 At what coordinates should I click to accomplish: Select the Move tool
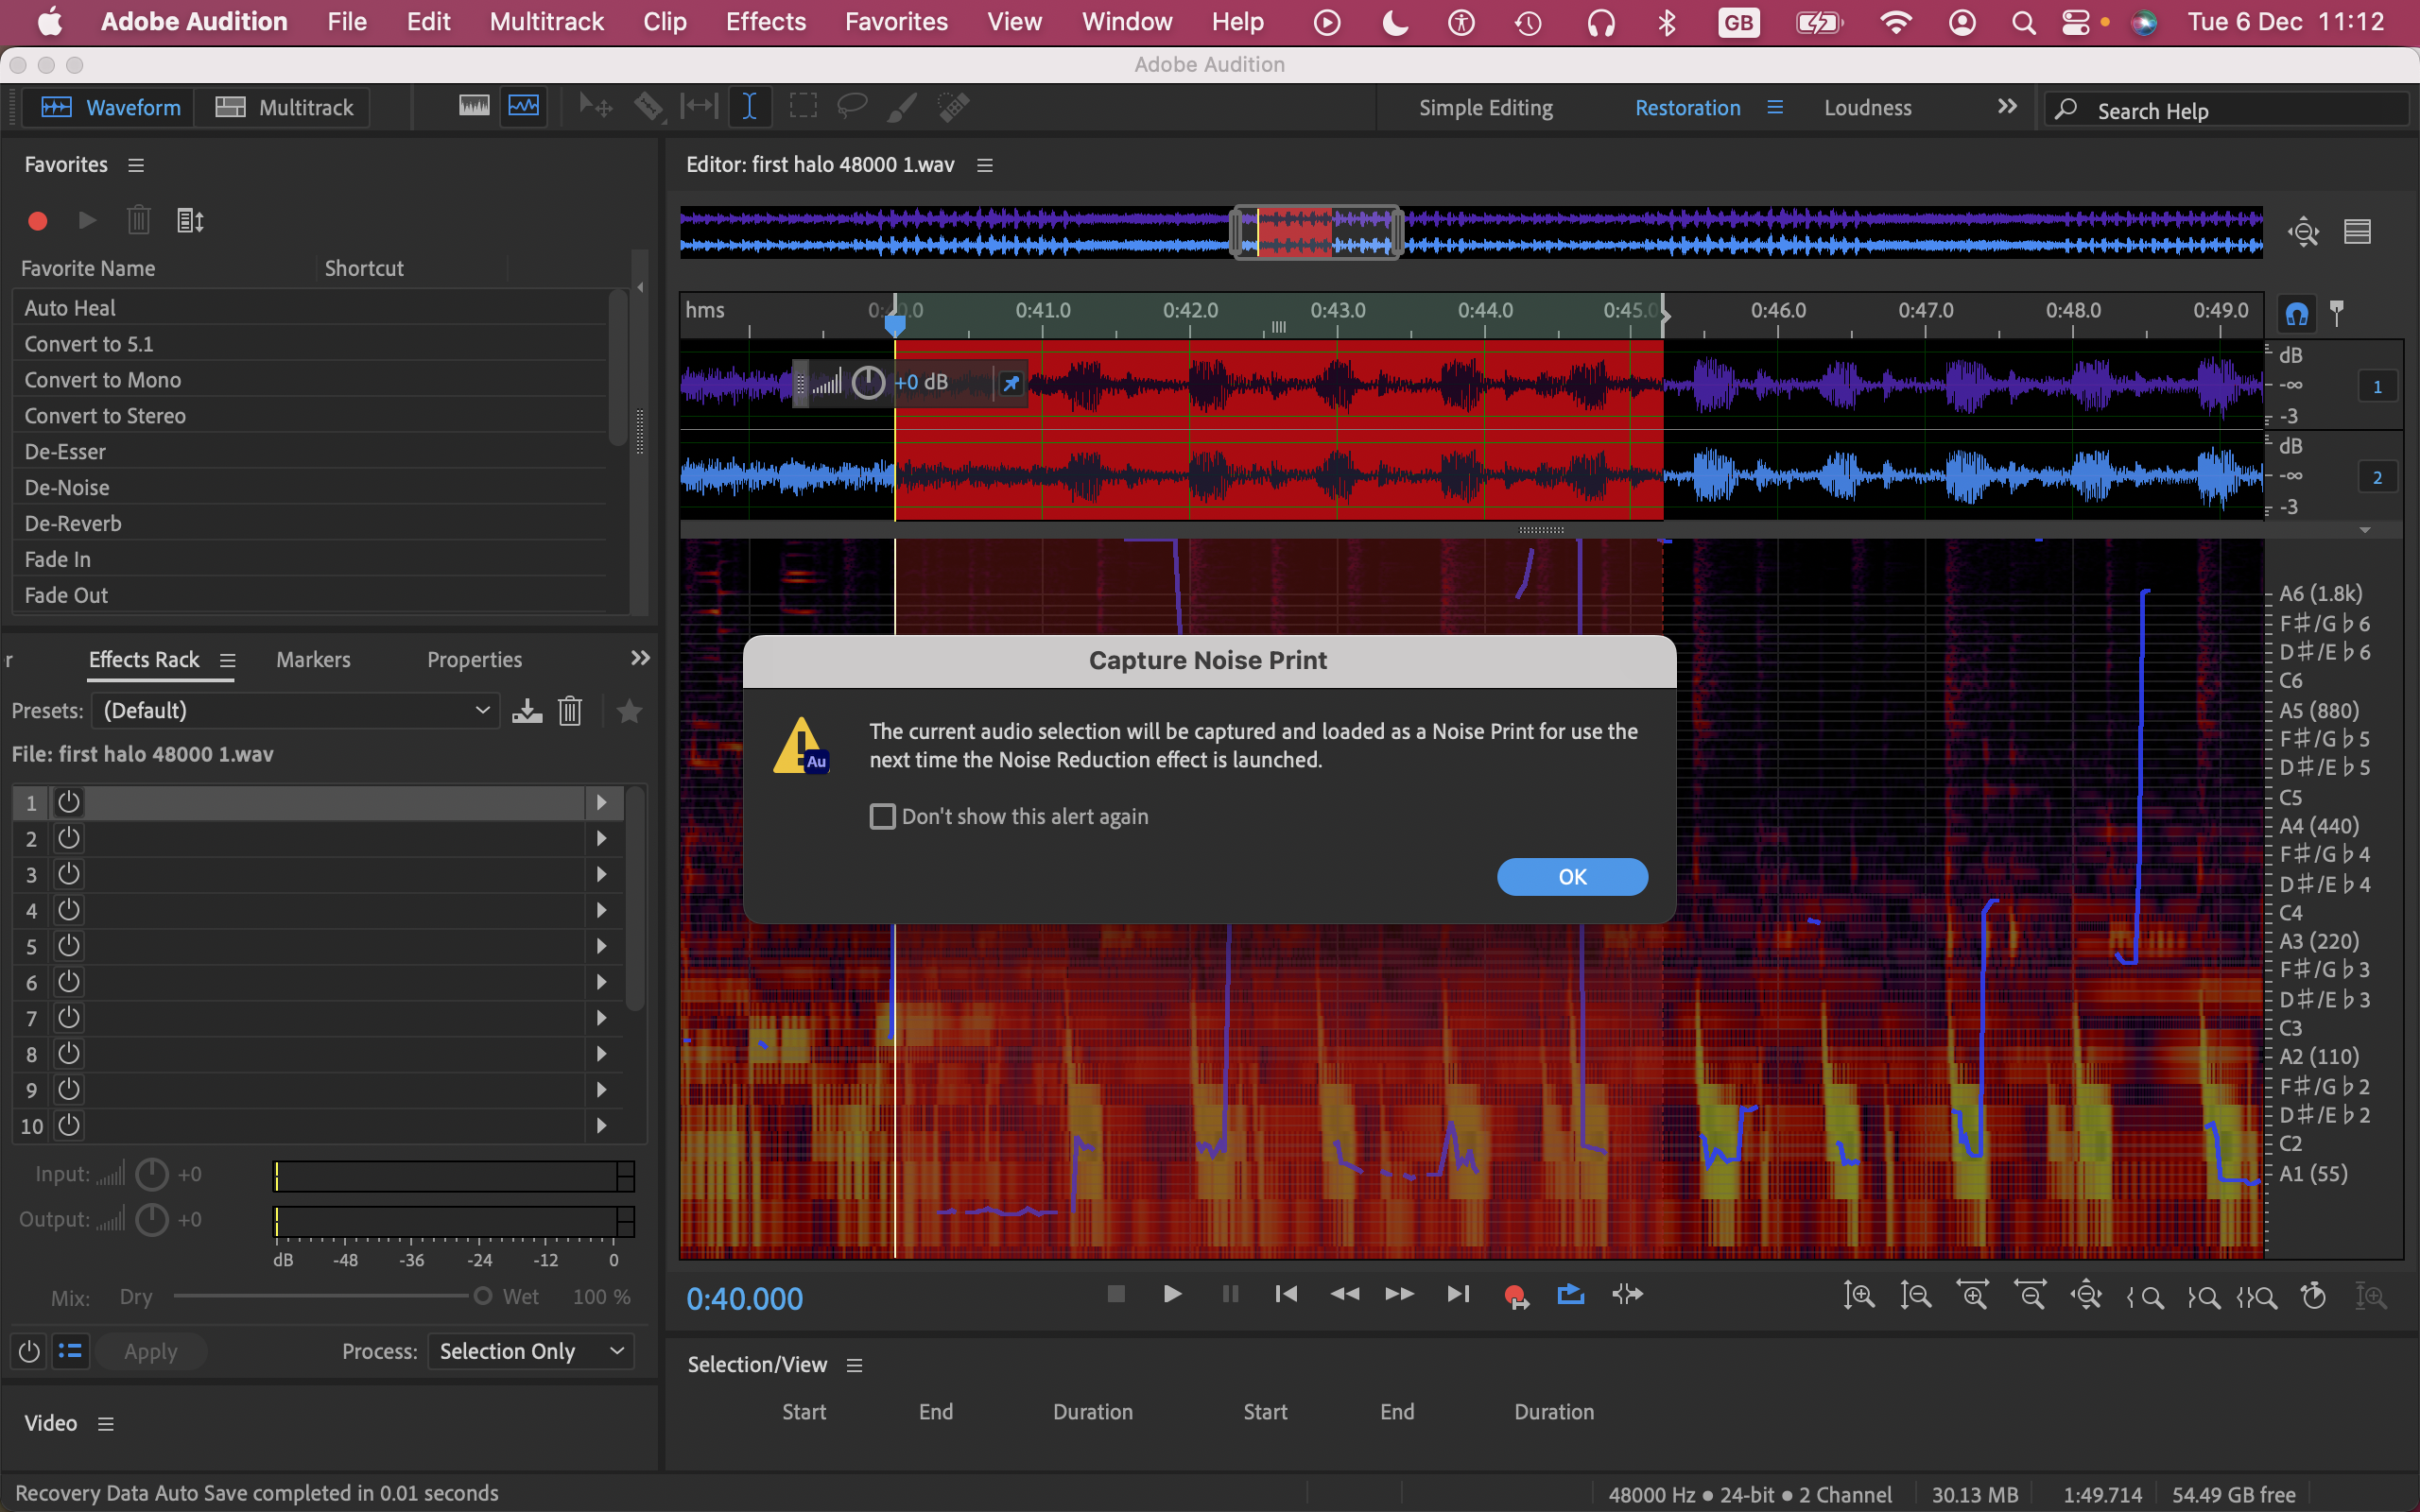pos(596,106)
